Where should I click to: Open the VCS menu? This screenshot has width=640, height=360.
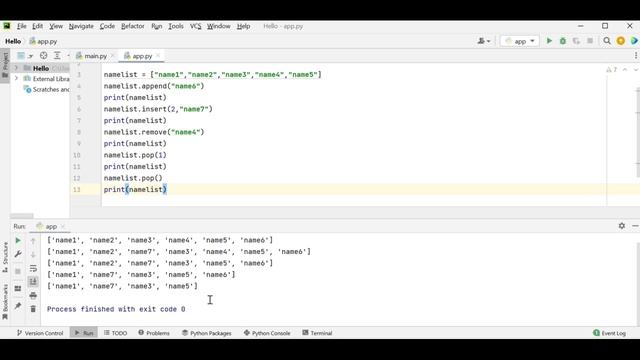(x=196, y=26)
